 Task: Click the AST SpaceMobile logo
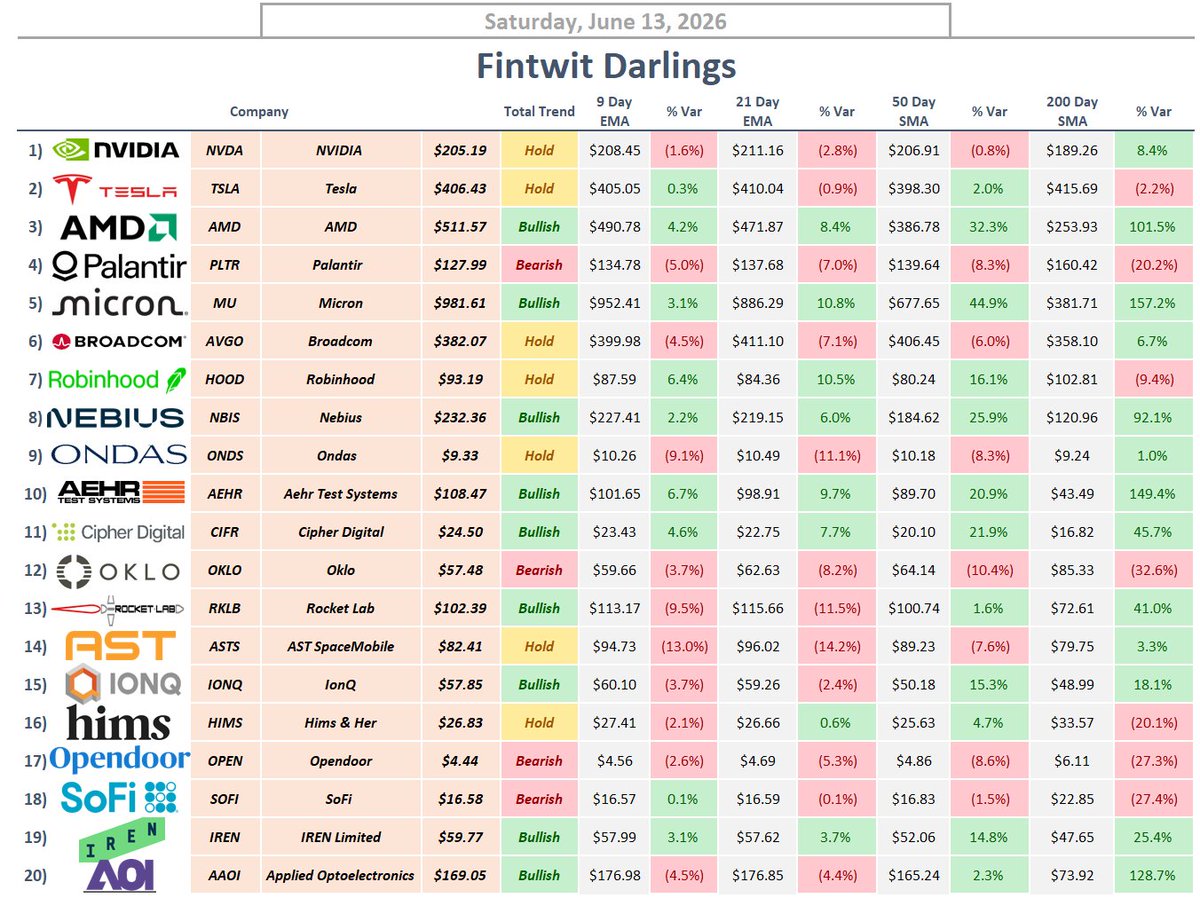tap(119, 646)
